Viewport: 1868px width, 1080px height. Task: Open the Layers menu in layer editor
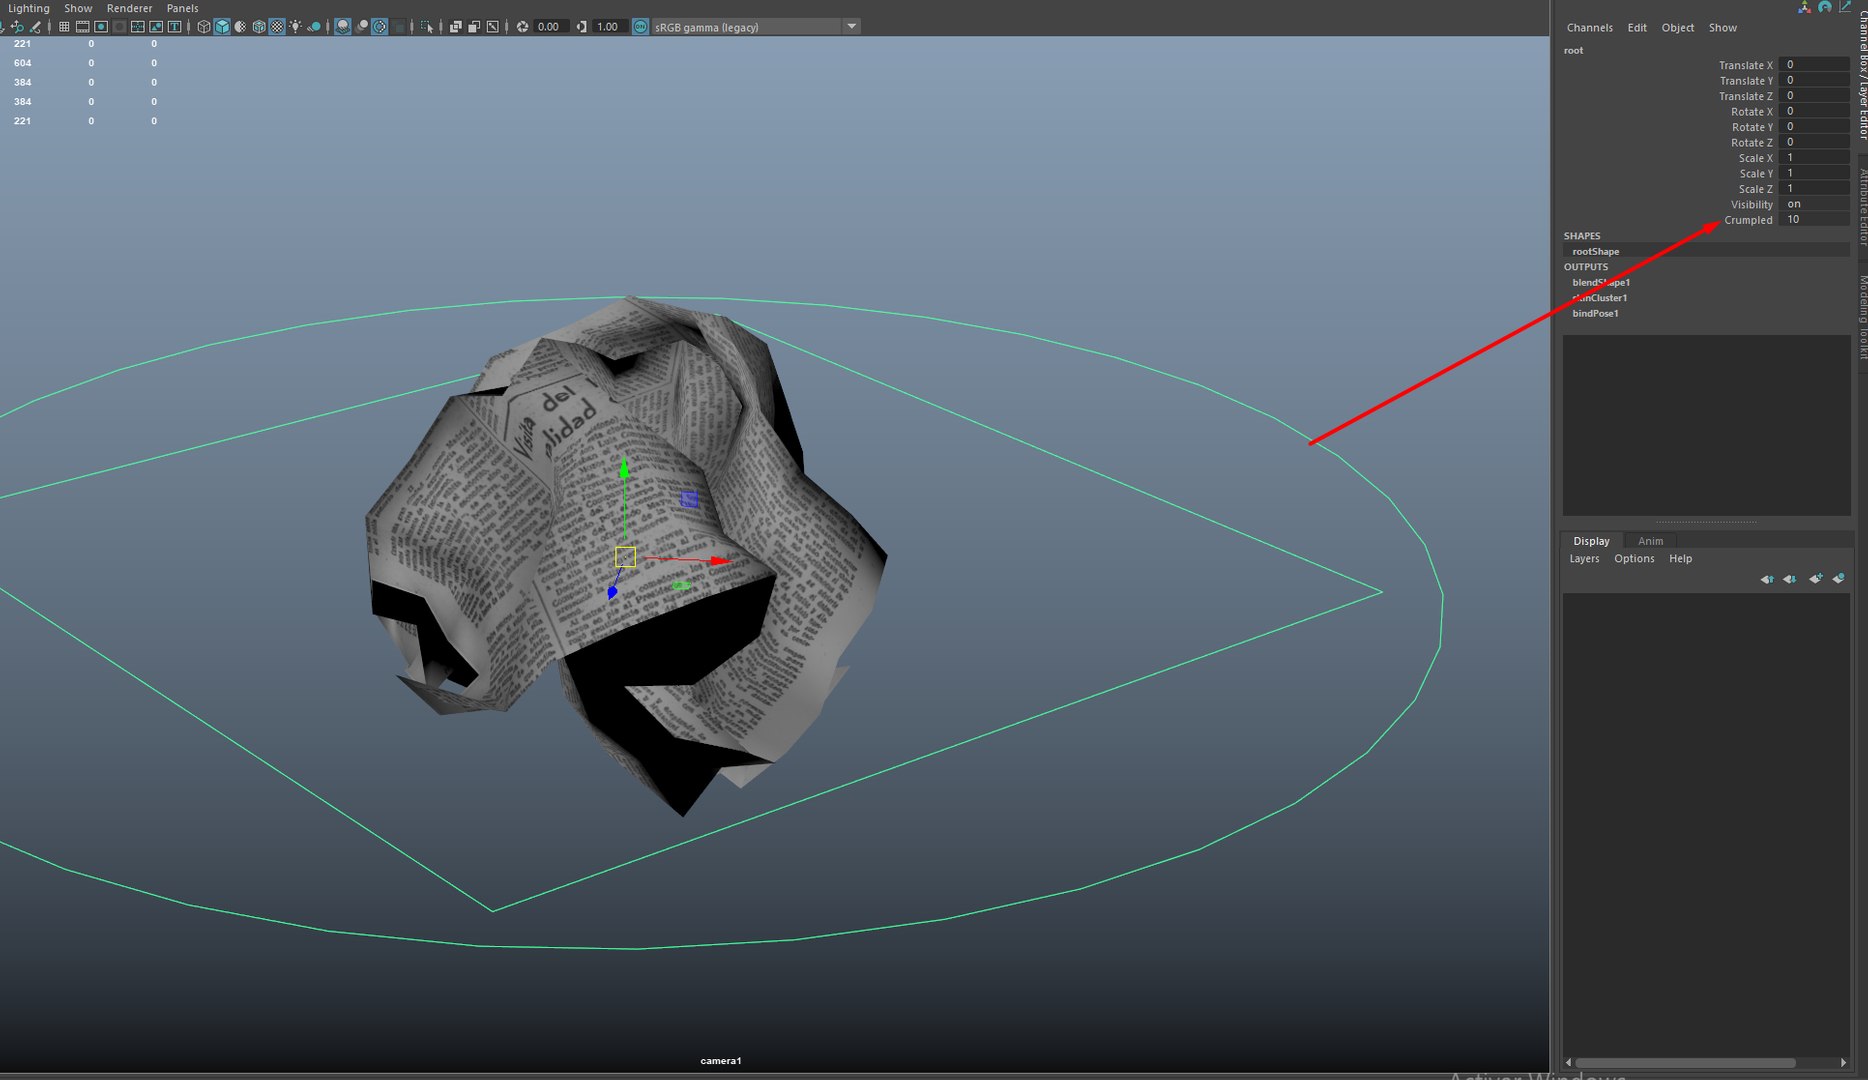pyautogui.click(x=1584, y=559)
